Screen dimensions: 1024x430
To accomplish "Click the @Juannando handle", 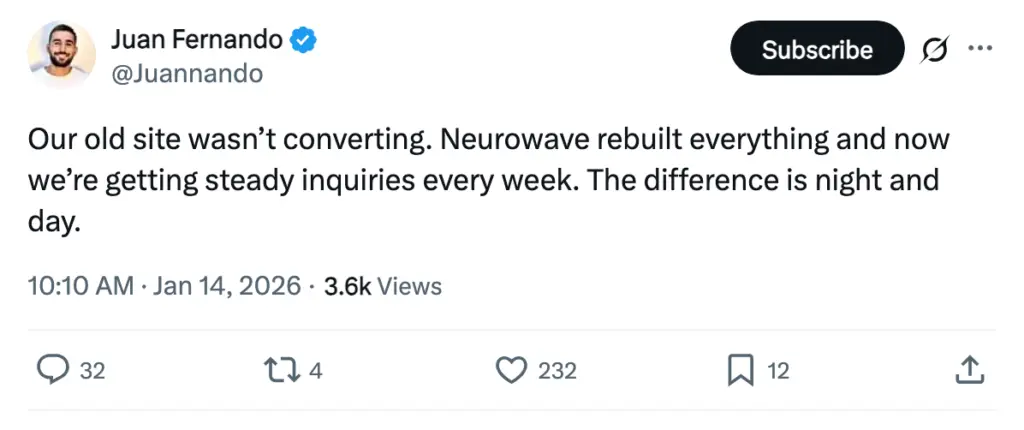I will (x=186, y=74).
